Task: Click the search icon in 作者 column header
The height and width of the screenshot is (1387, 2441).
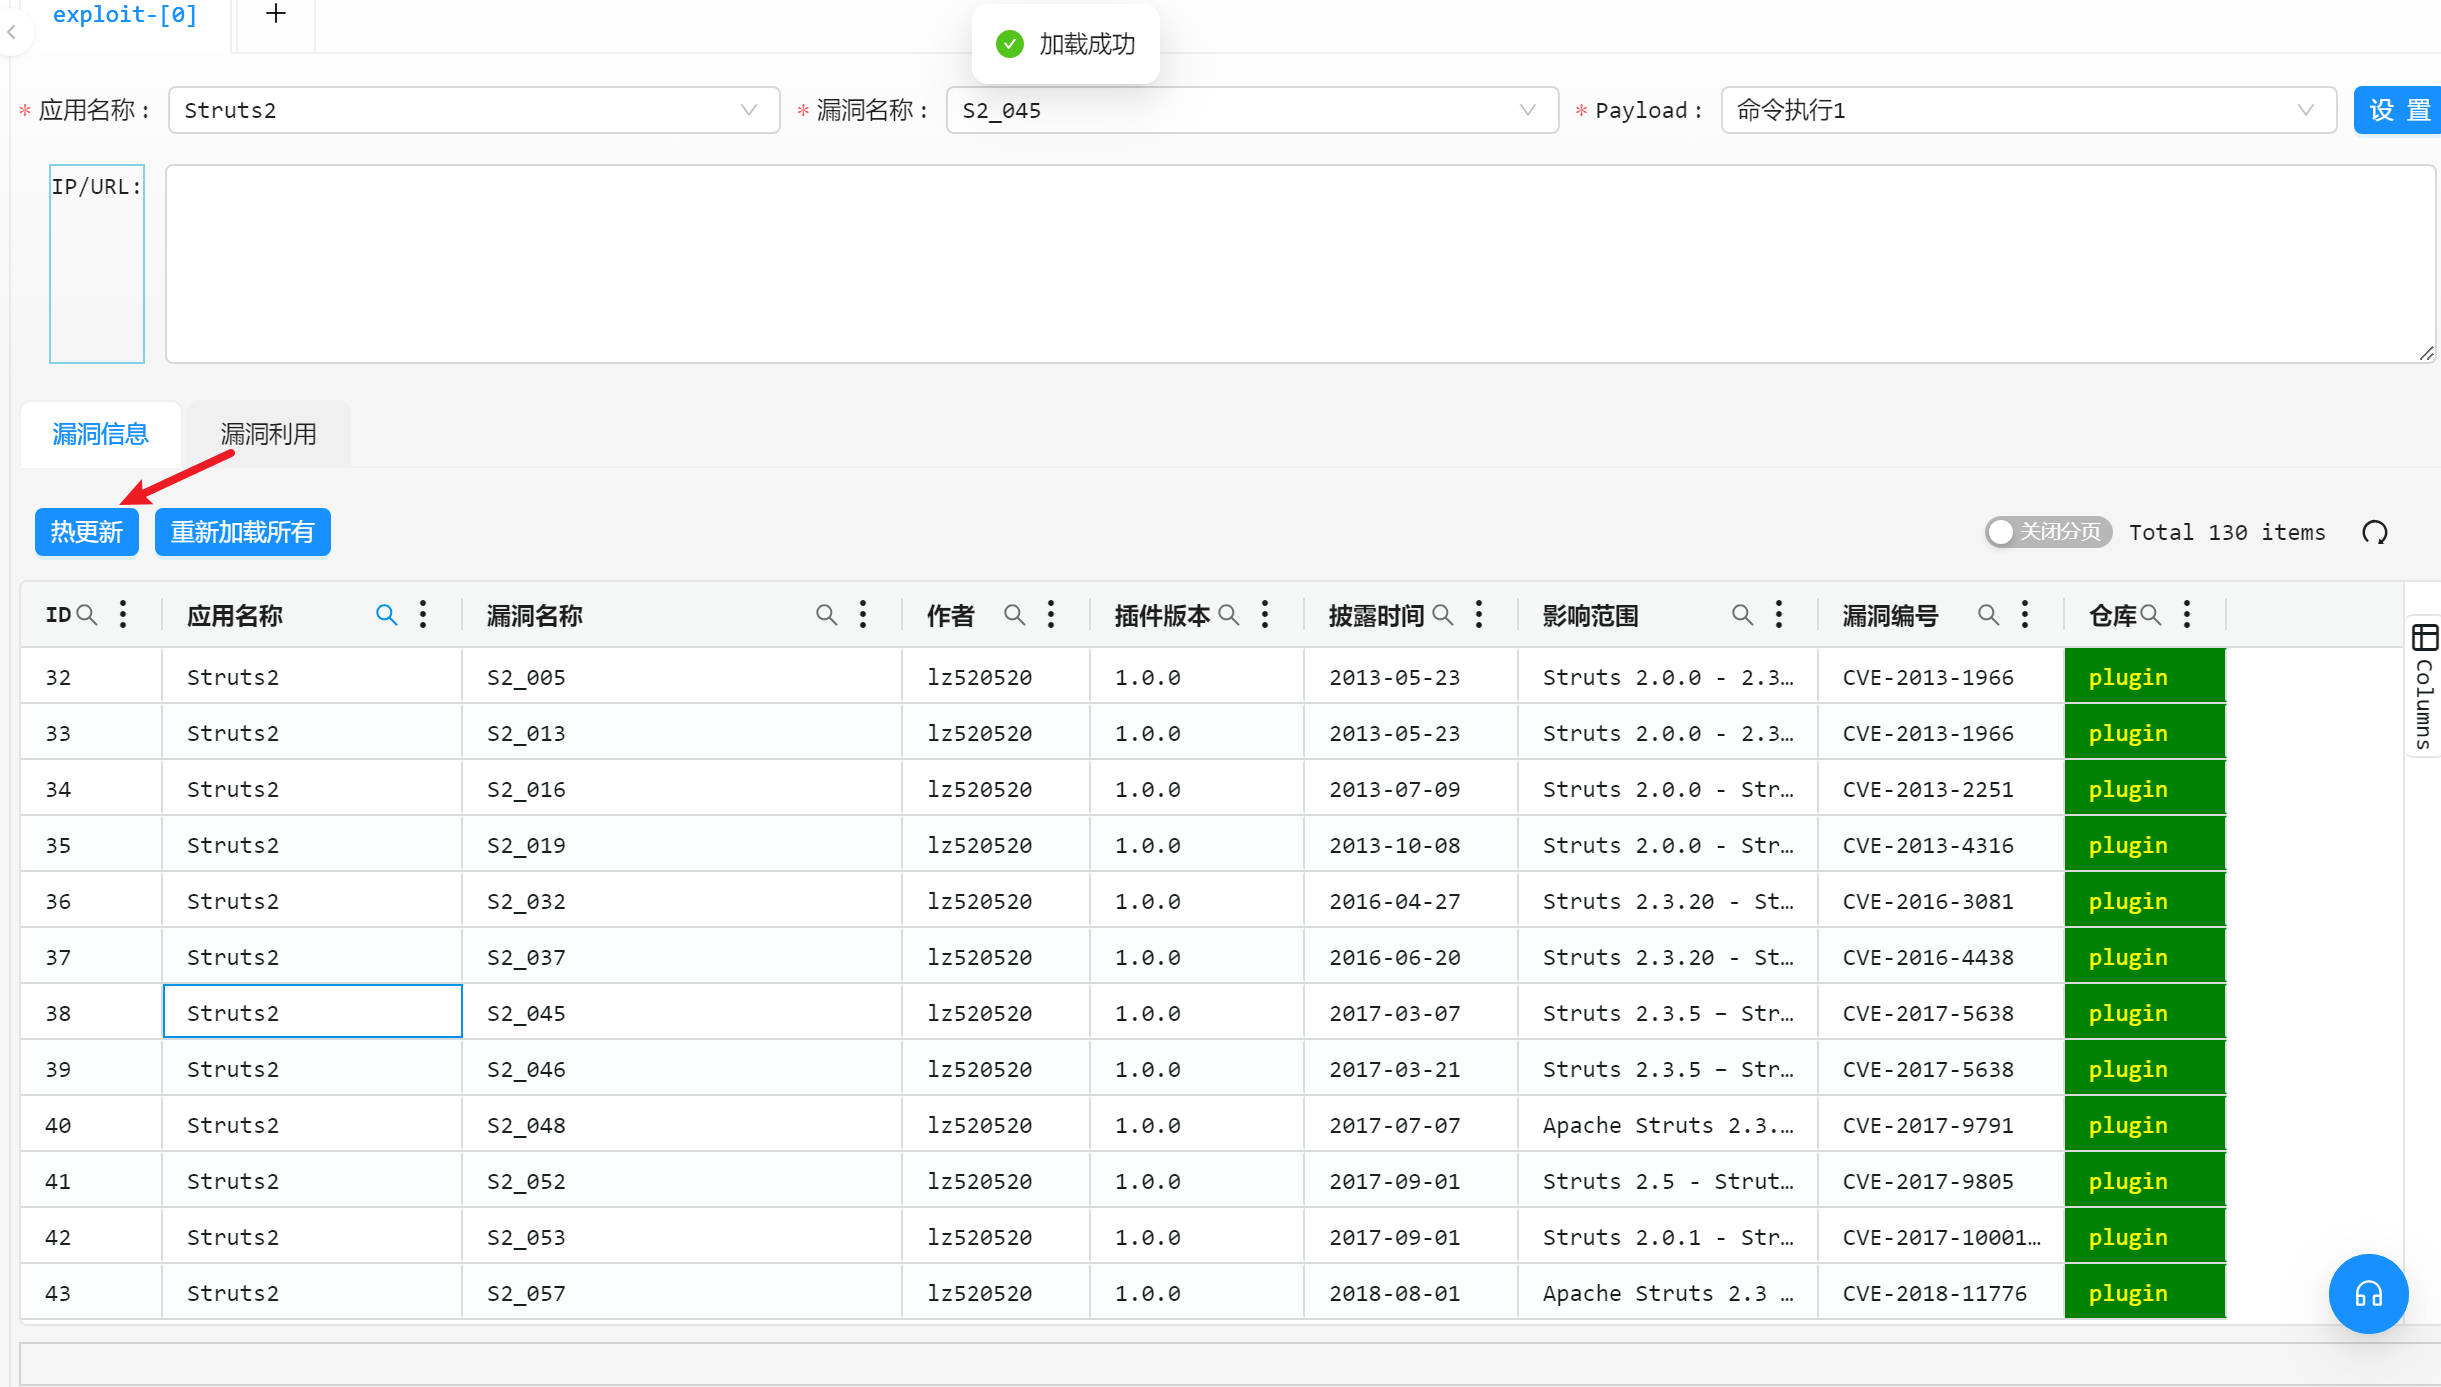Action: [x=1014, y=615]
